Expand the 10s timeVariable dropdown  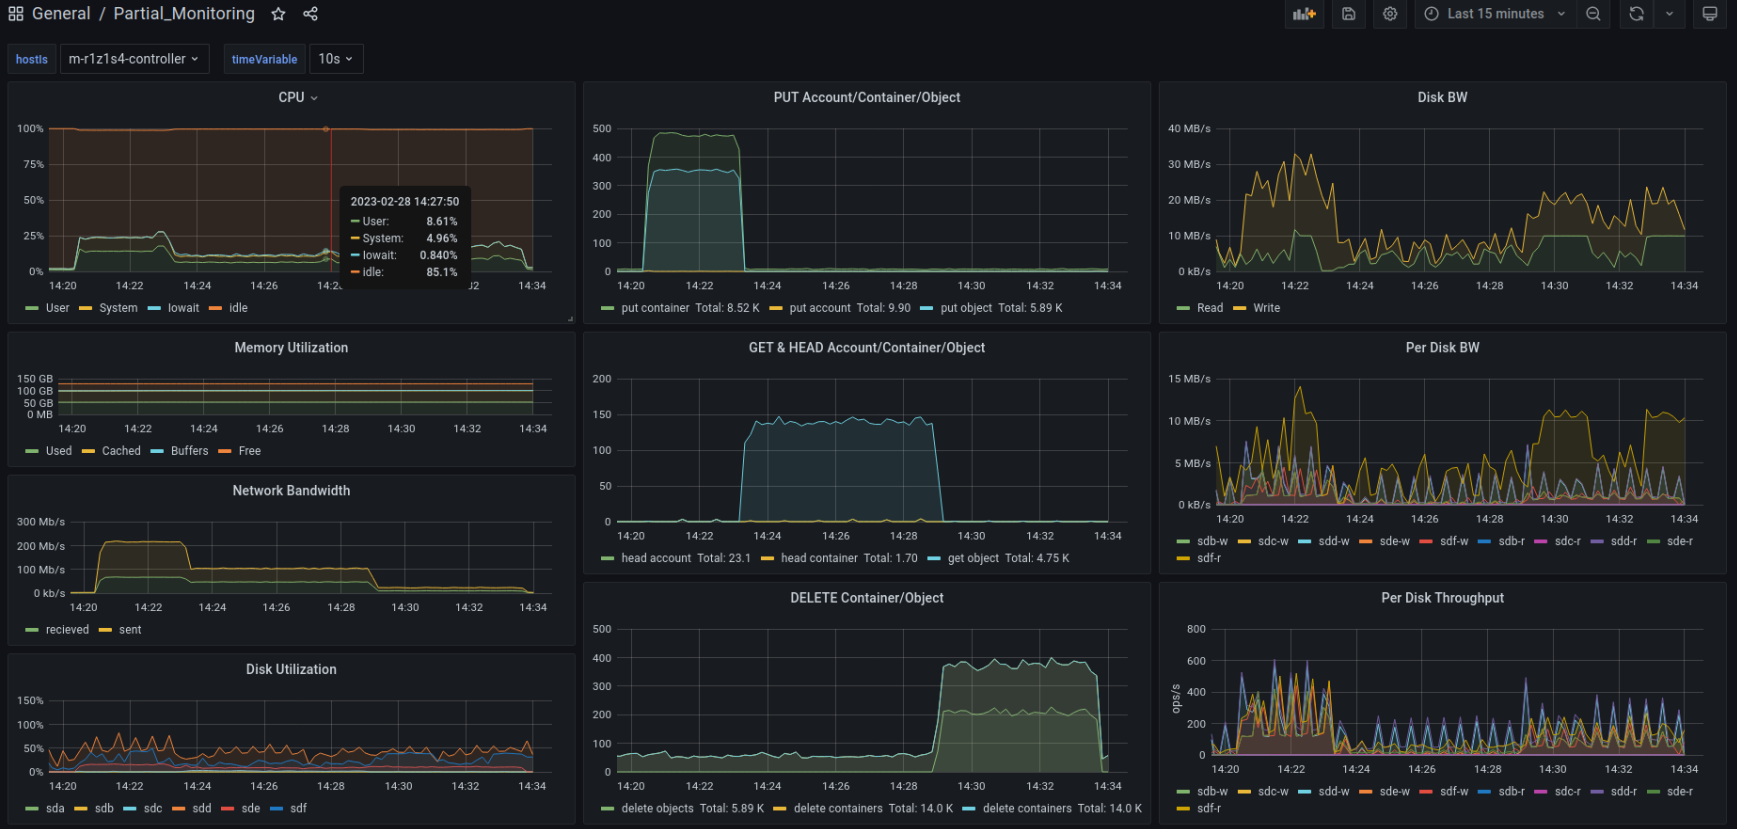[336, 59]
